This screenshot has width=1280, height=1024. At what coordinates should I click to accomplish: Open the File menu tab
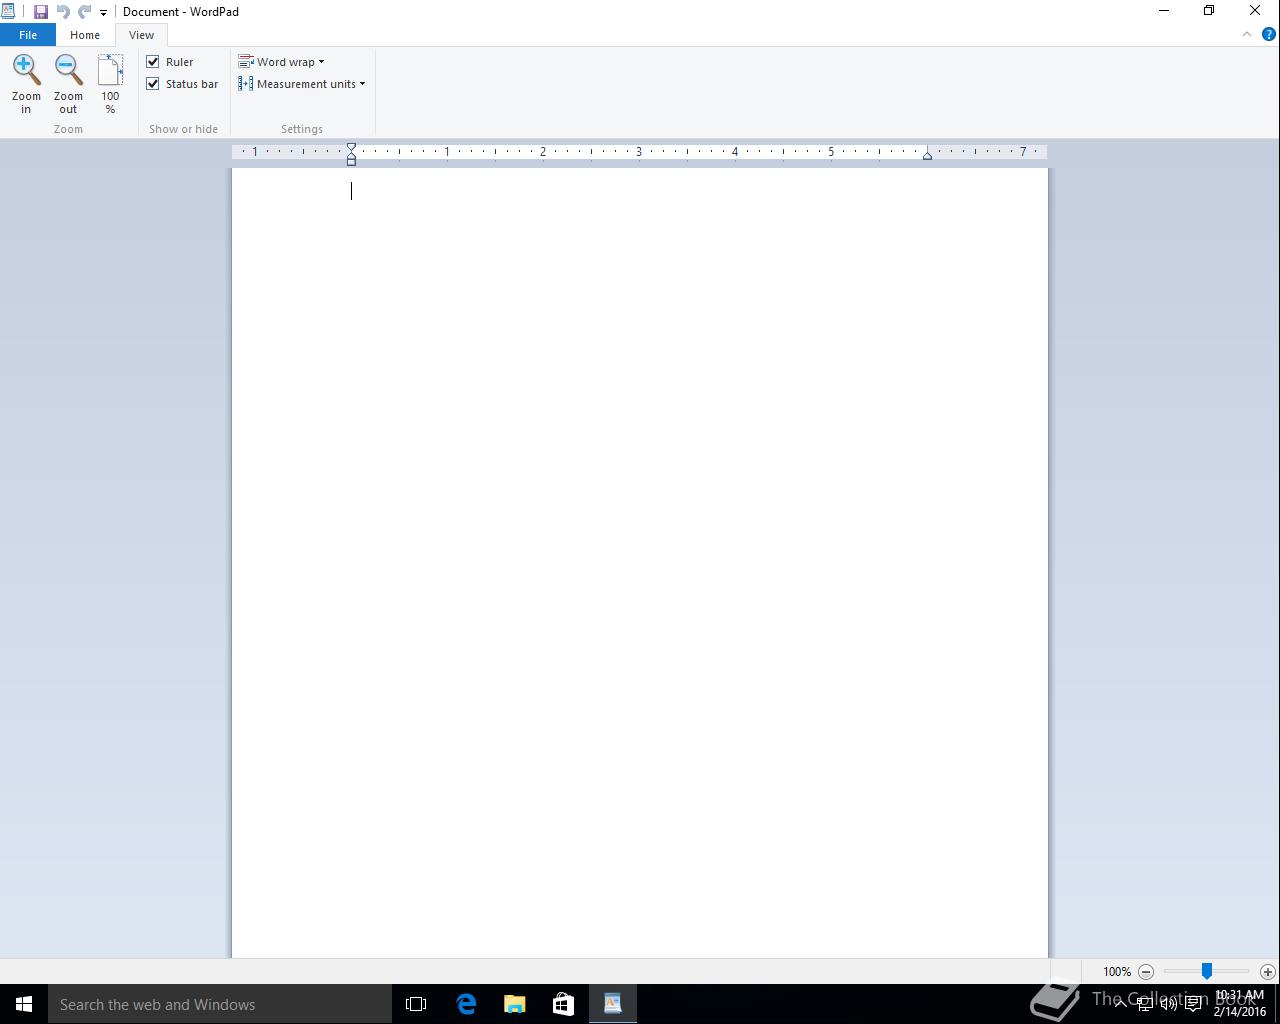coord(28,35)
